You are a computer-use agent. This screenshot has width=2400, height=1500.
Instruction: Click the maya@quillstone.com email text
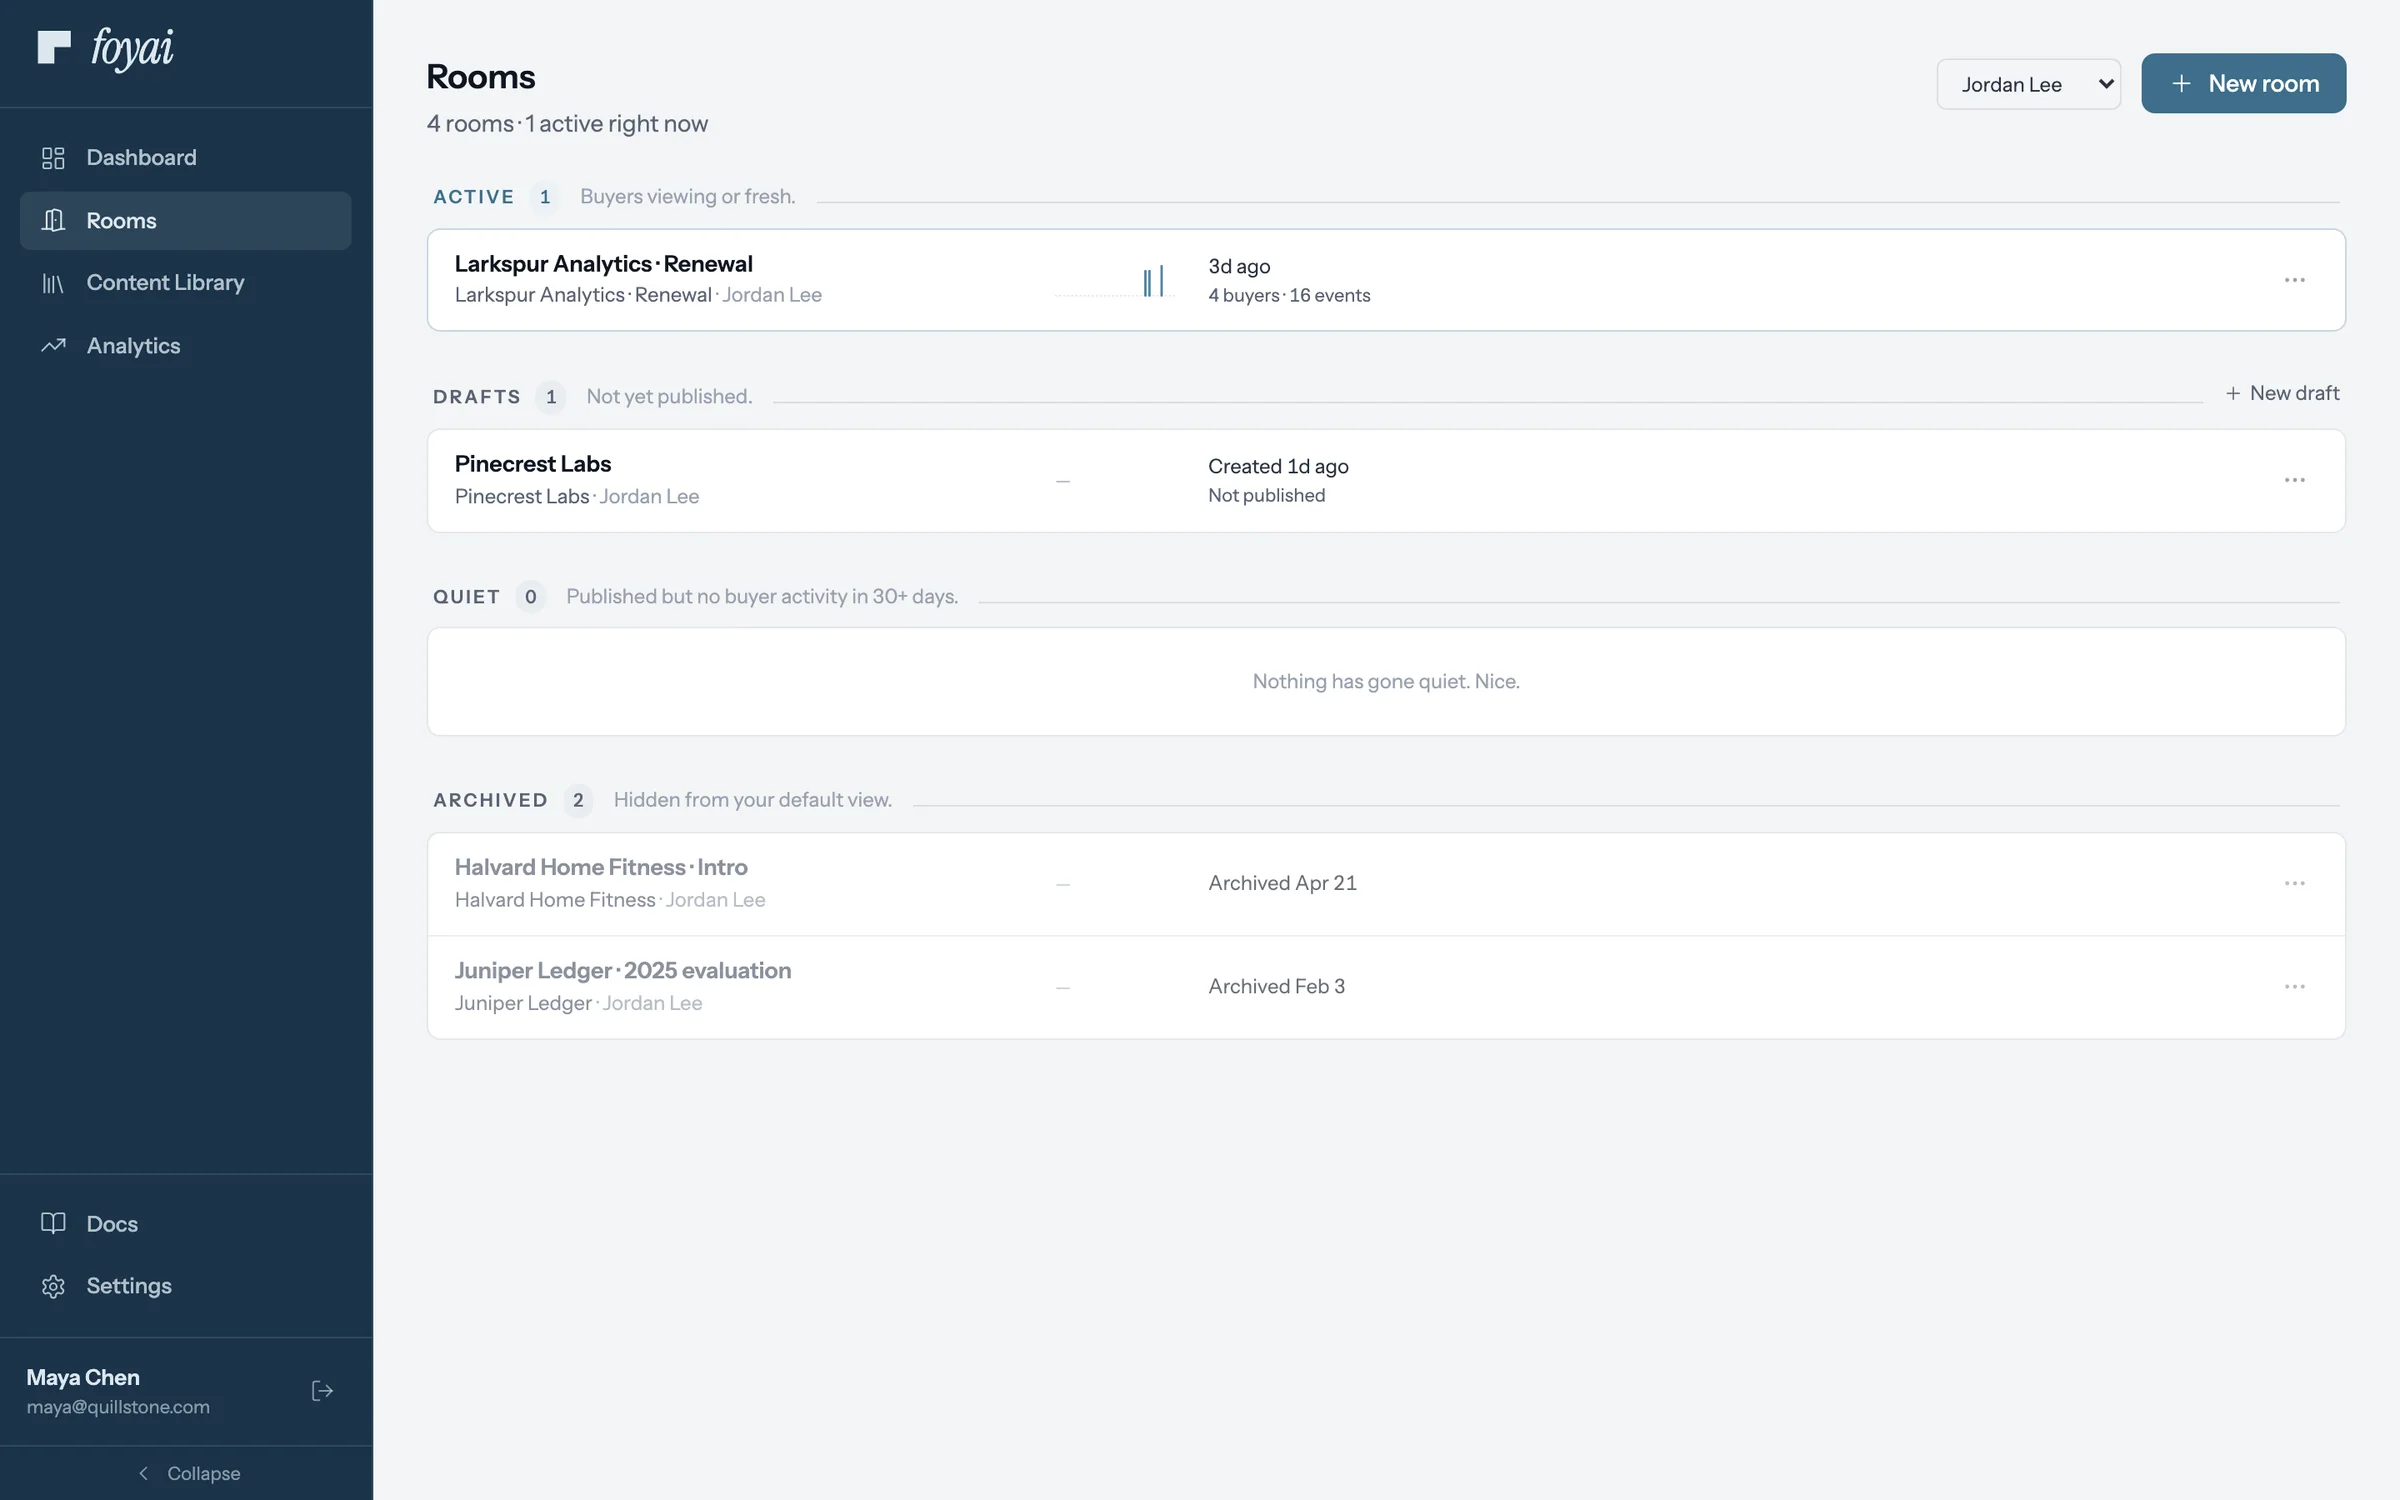tap(118, 1407)
